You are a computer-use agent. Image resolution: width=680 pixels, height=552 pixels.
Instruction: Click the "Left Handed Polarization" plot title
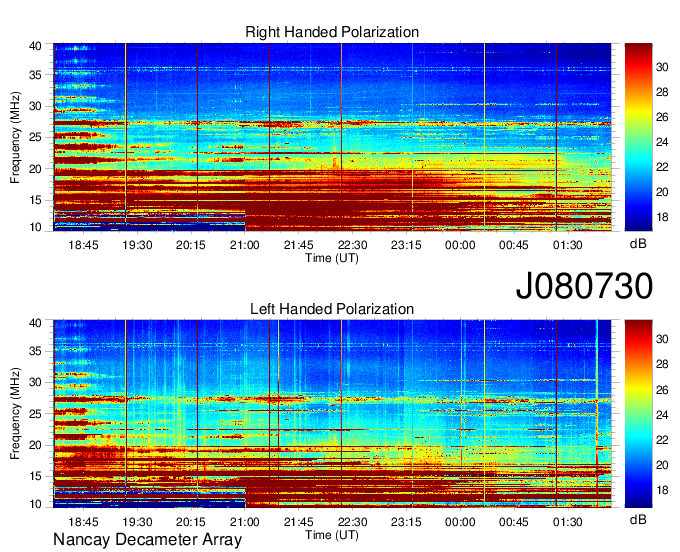click(332, 309)
